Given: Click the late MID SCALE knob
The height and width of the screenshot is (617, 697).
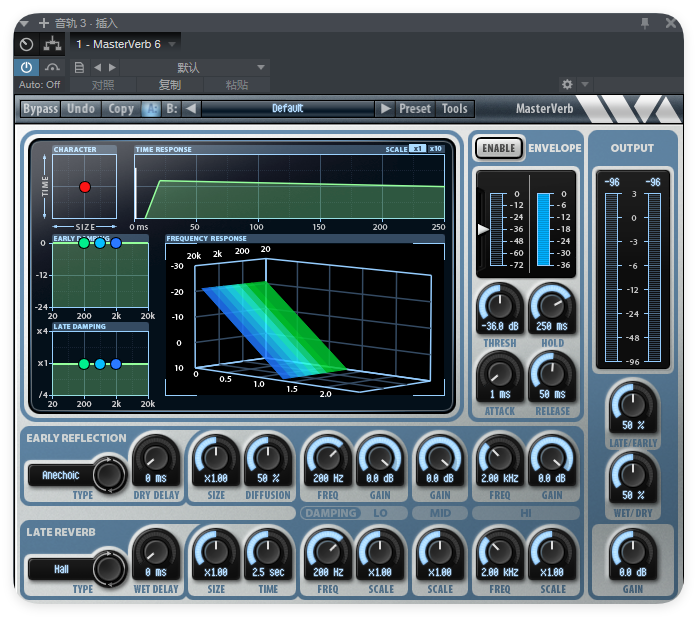Looking at the screenshot, I should tap(440, 552).
